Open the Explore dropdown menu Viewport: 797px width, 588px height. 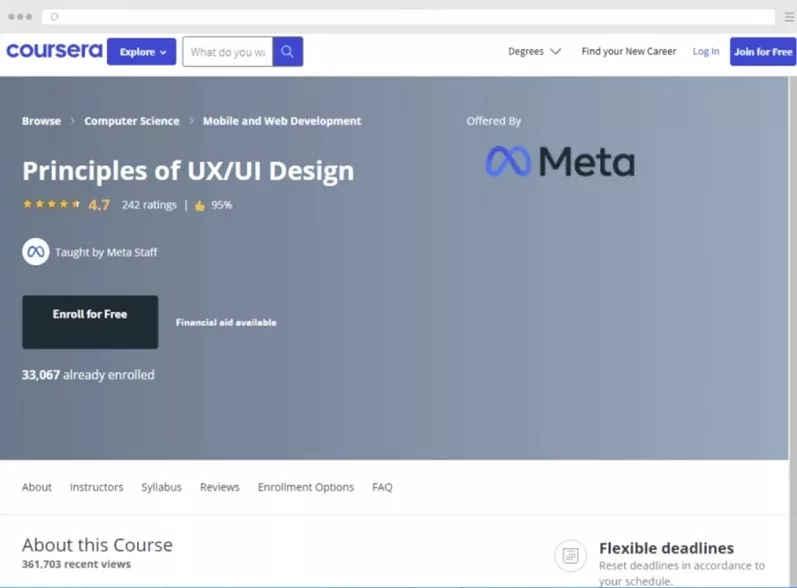141,52
